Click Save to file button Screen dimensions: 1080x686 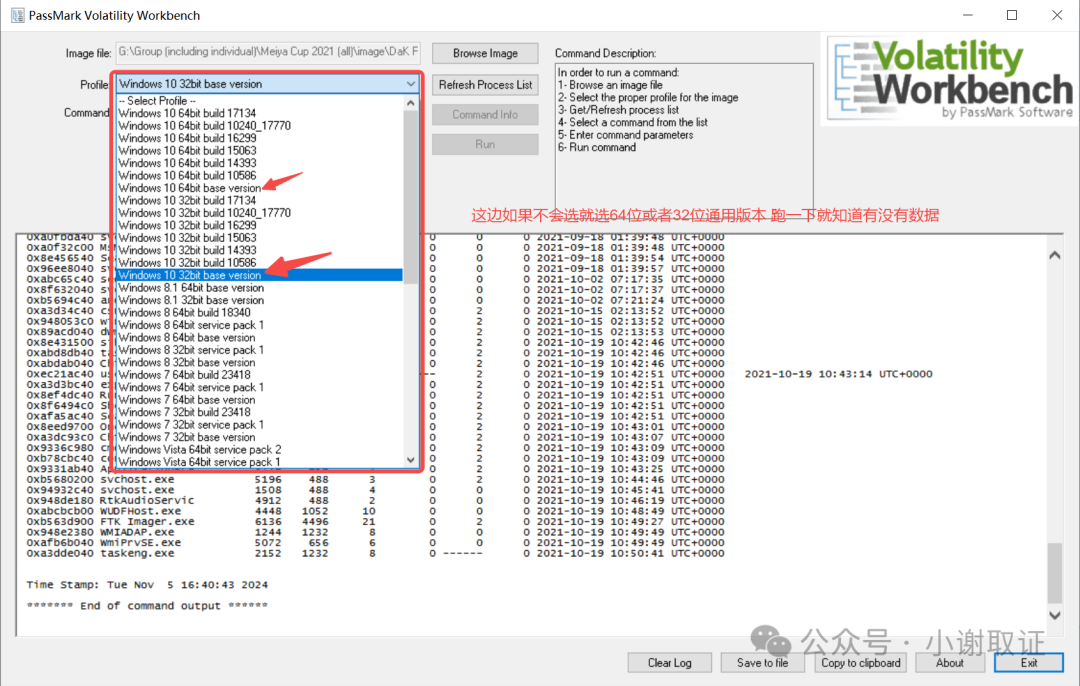pos(762,663)
